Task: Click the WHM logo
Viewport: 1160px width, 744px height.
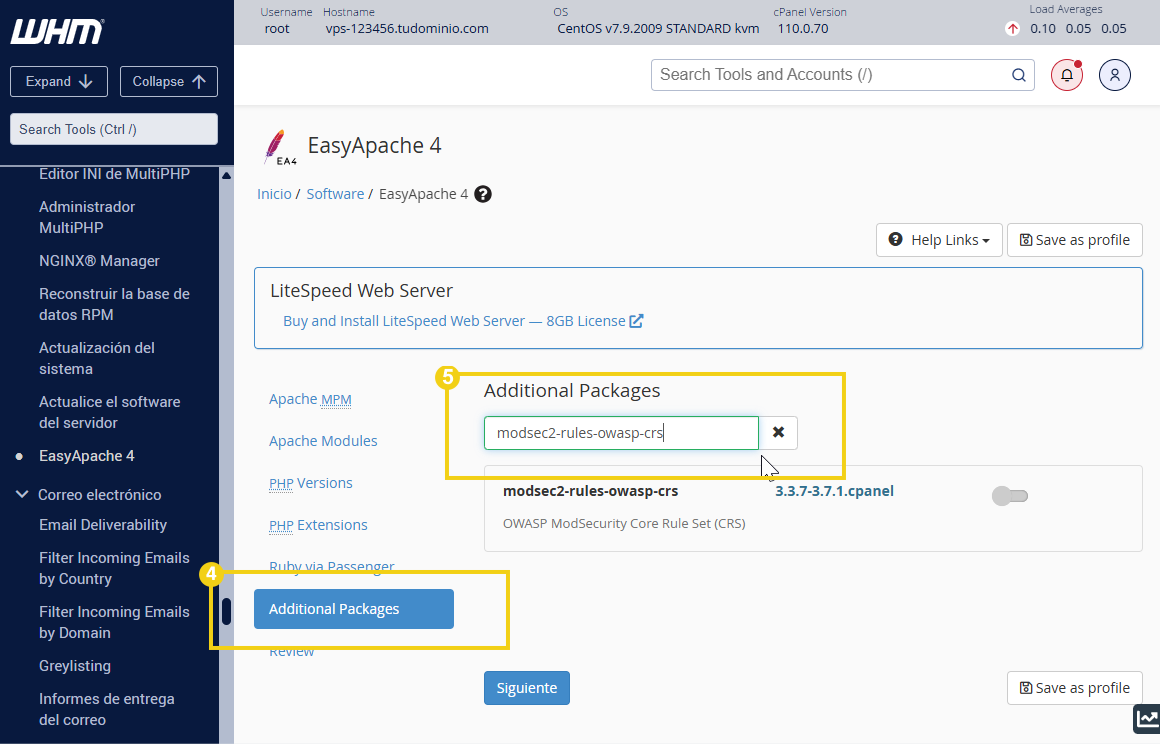Action: (57, 31)
